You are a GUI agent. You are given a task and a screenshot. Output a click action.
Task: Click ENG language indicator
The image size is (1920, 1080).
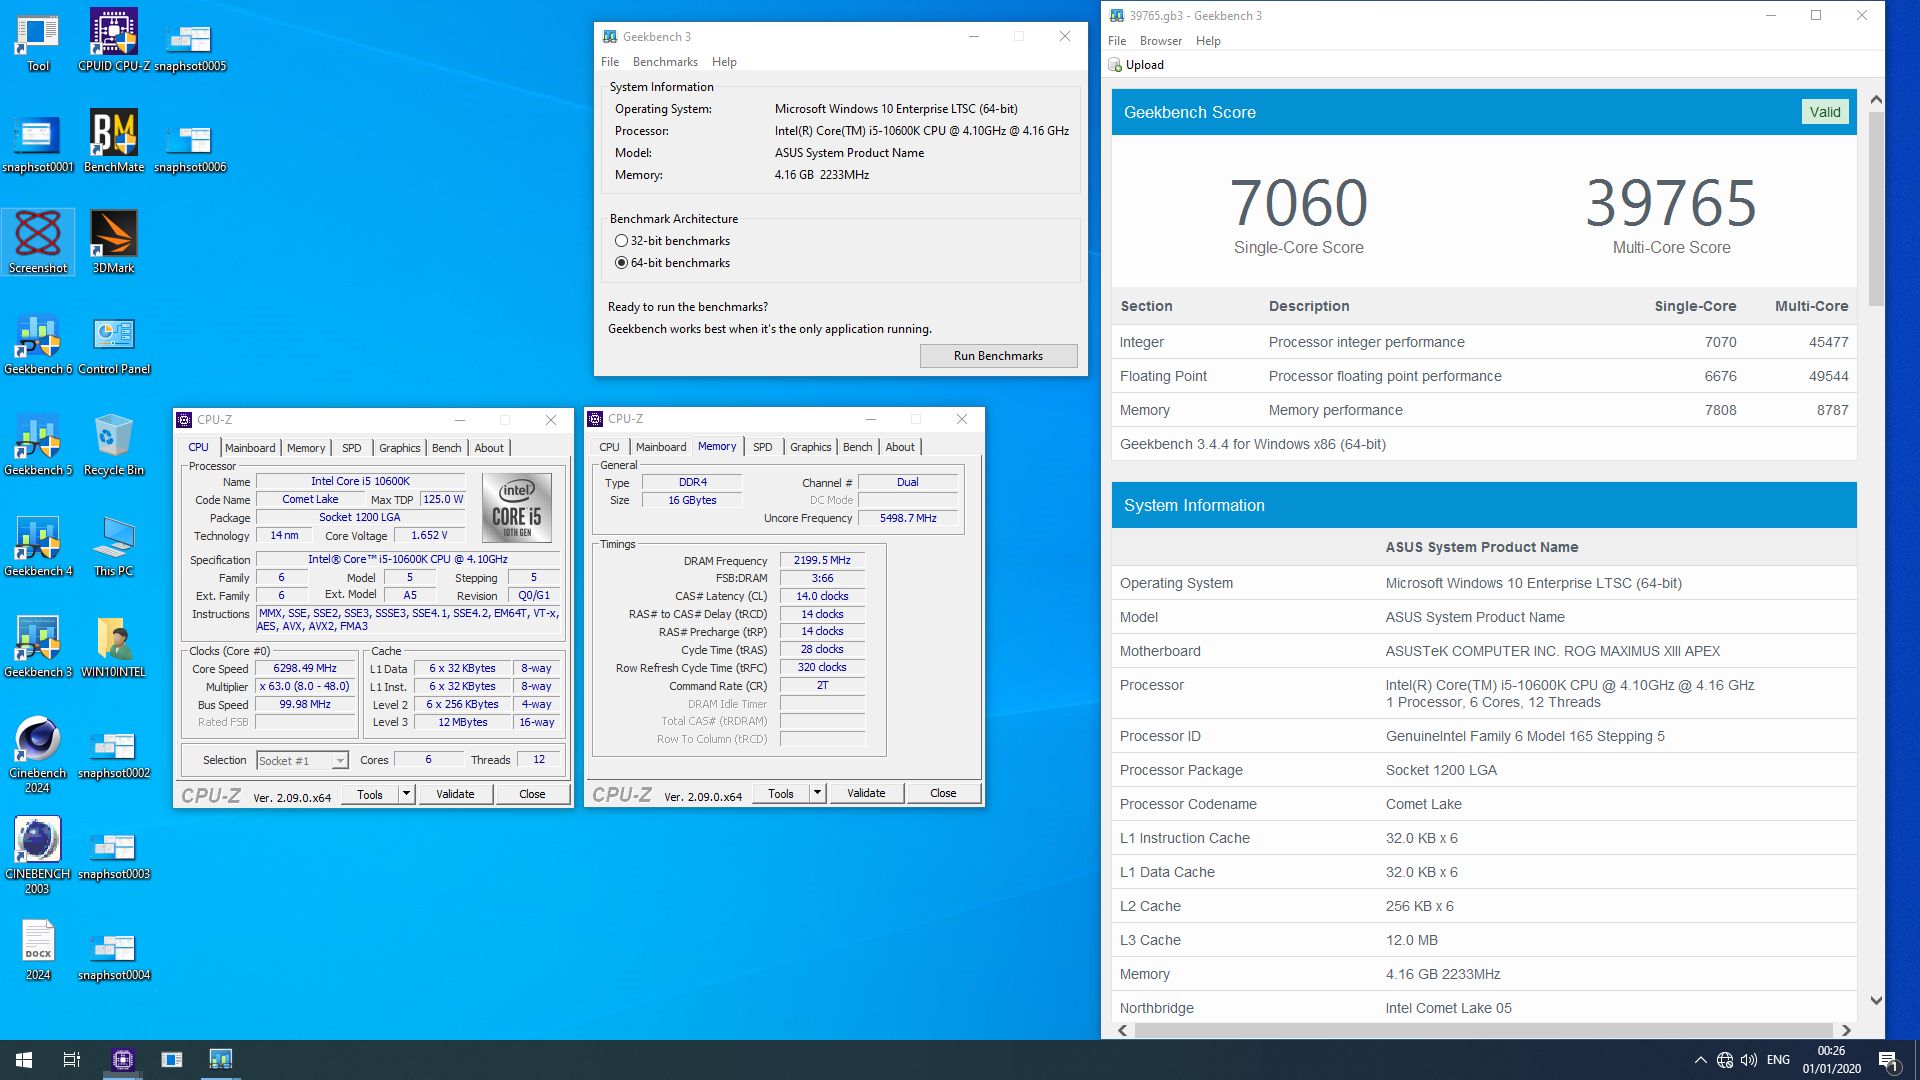[x=1778, y=1060]
